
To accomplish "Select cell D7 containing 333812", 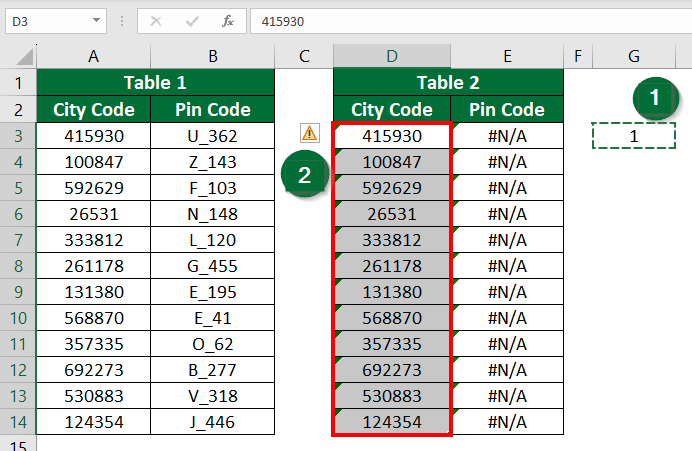I will coord(392,240).
